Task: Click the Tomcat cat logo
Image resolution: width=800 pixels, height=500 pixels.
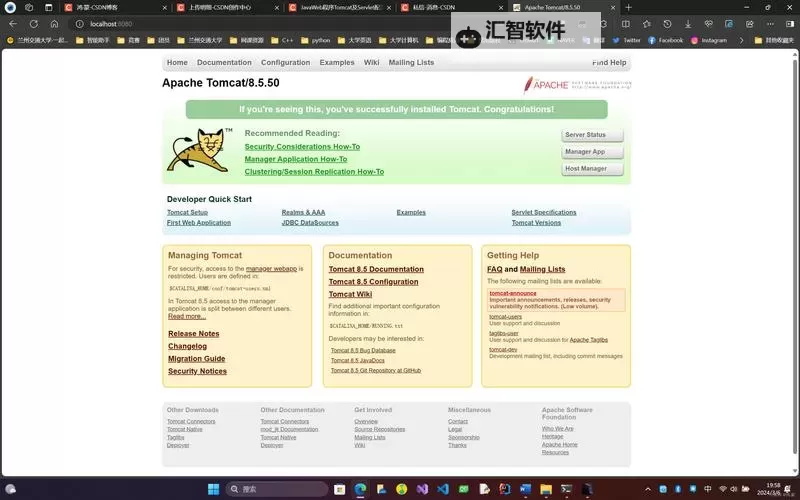Action: coord(199,149)
